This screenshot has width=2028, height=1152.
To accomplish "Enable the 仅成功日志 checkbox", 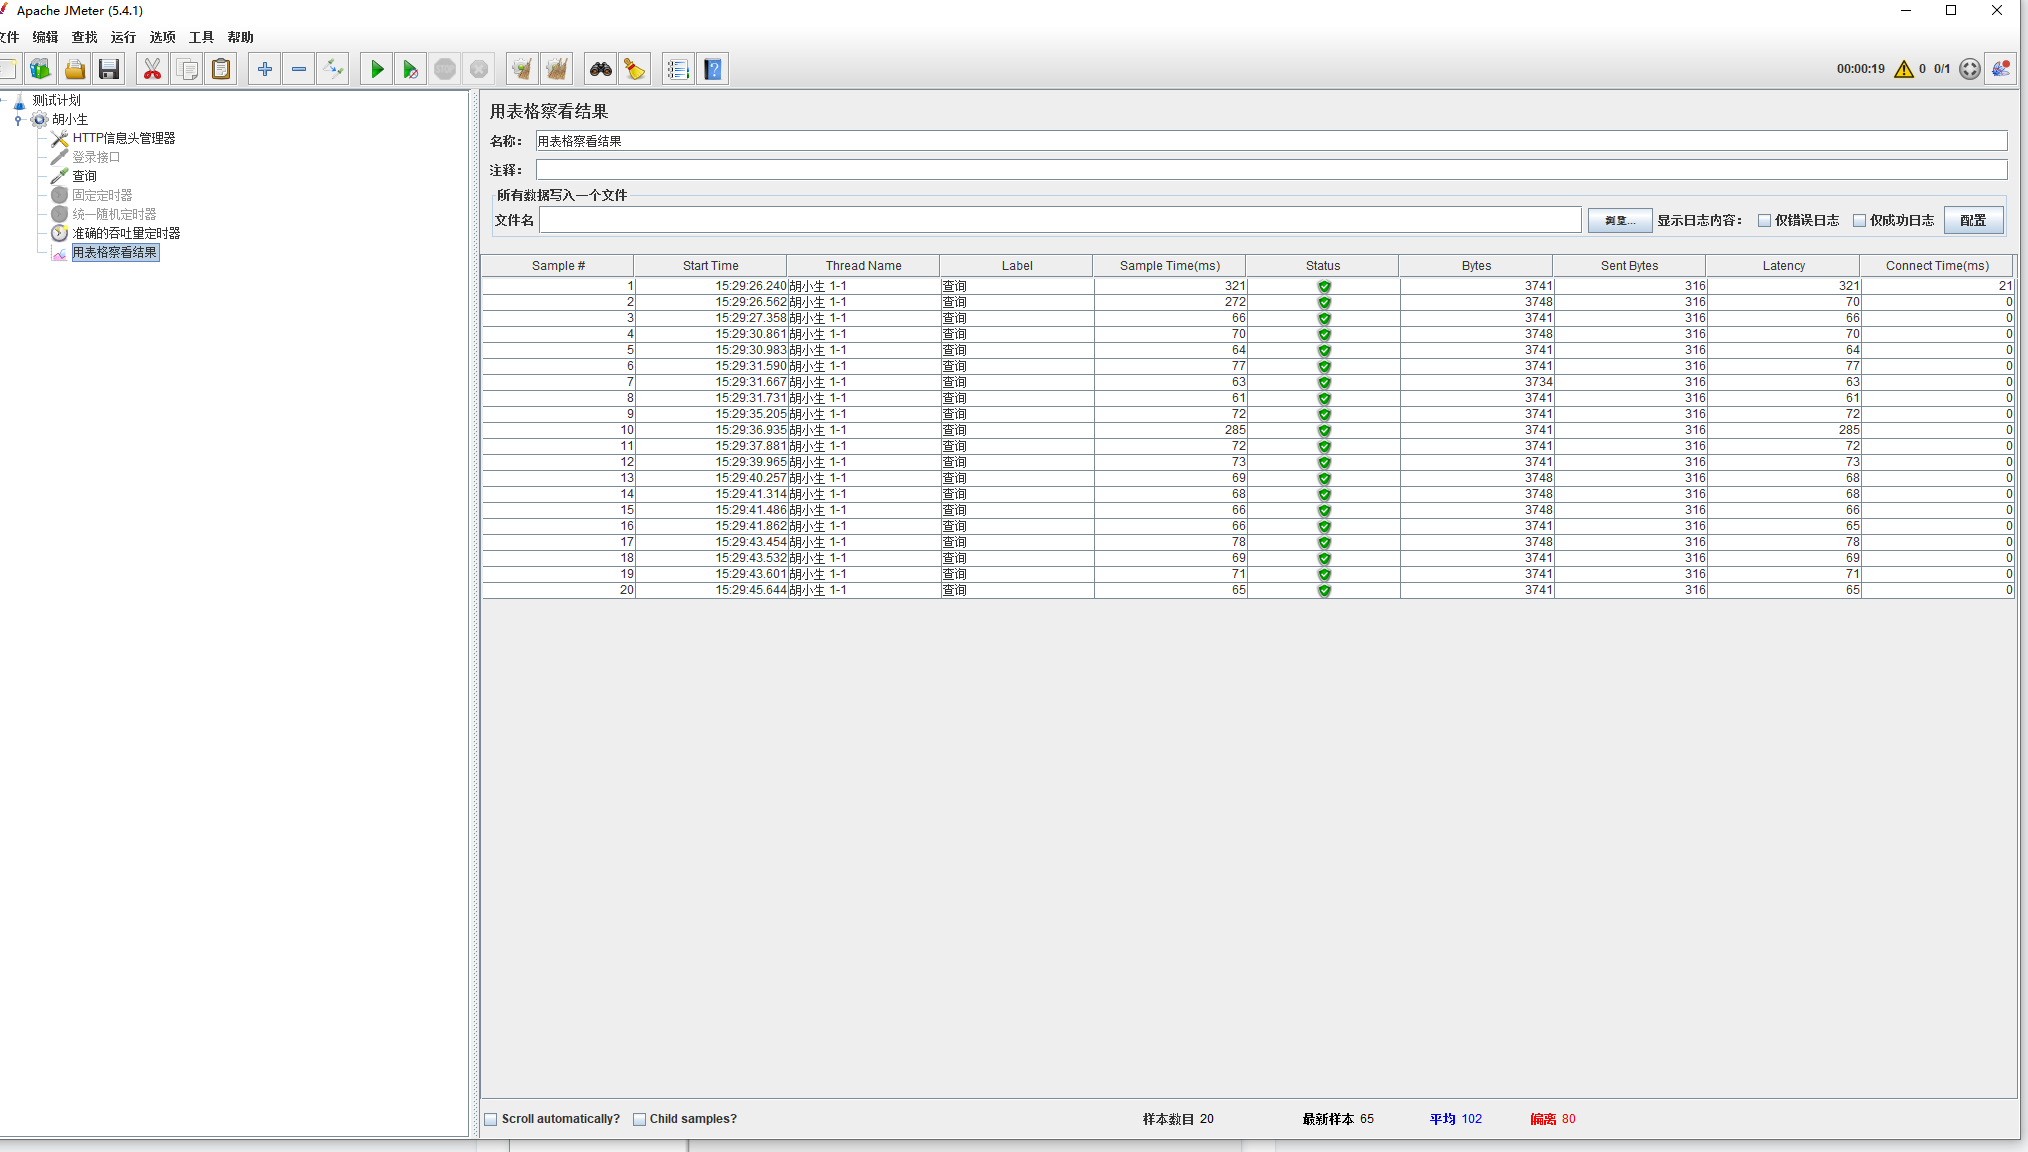I will tap(1859, 220).
